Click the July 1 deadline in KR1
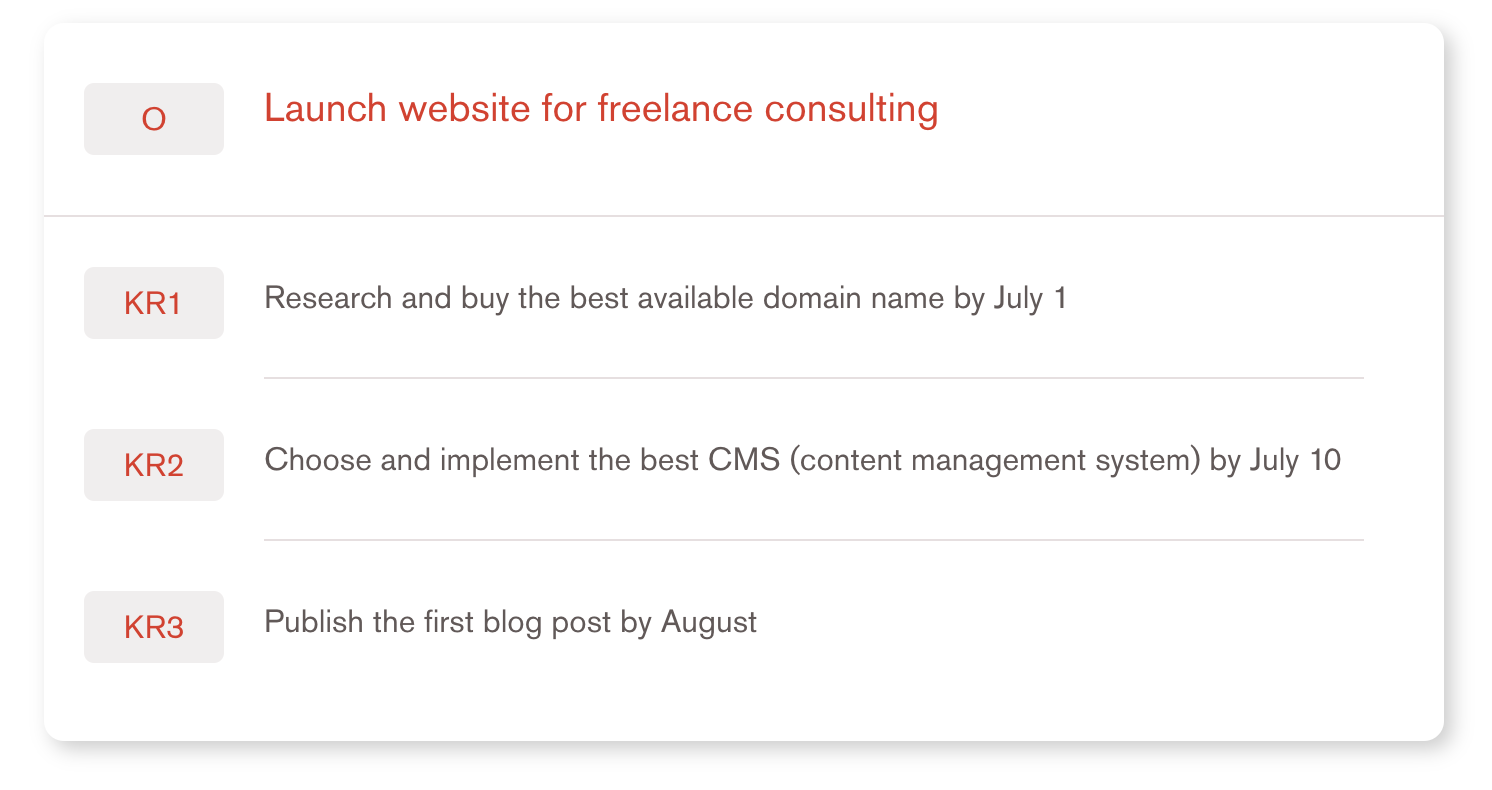This screenshot has height=790, width=1492. point(1030,298)
